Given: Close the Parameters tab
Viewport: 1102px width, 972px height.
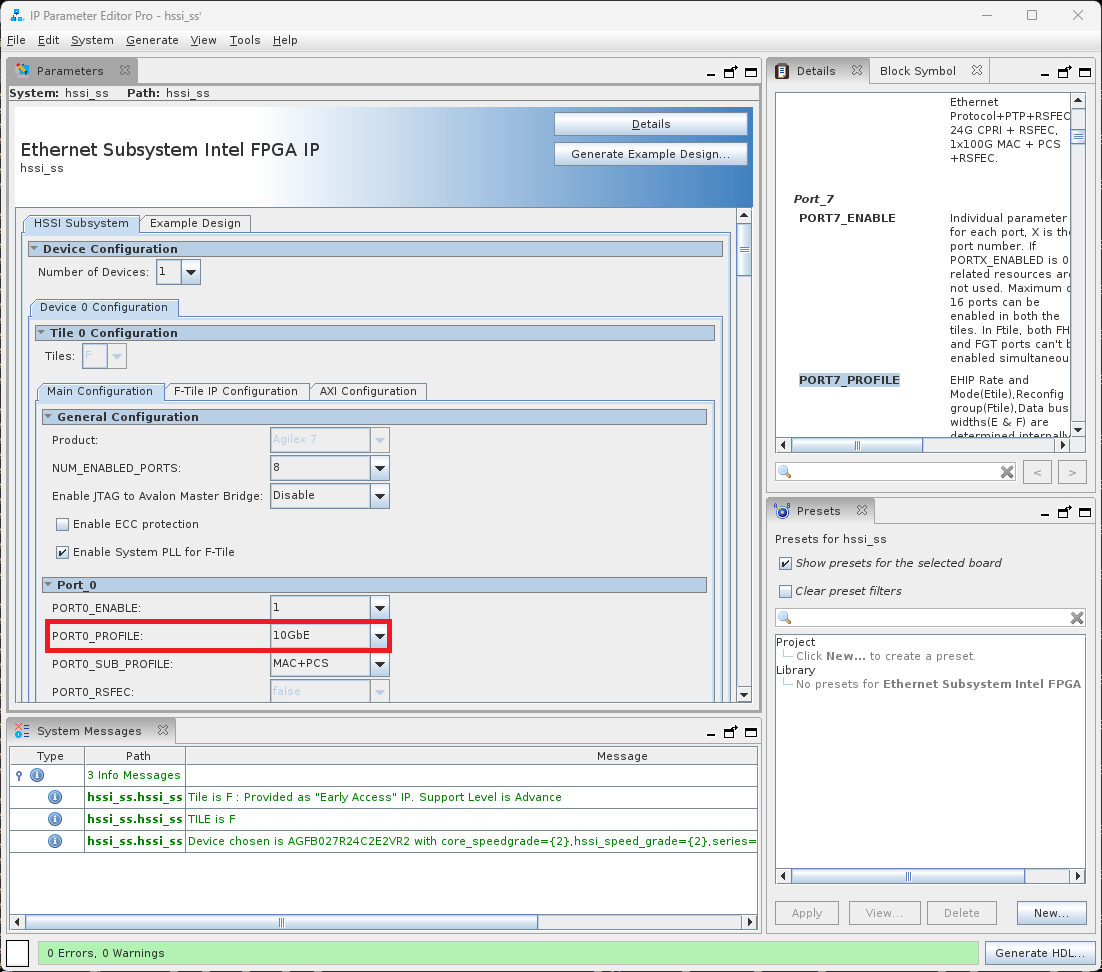Looking at the screenshot, I should tap(125, 71).
